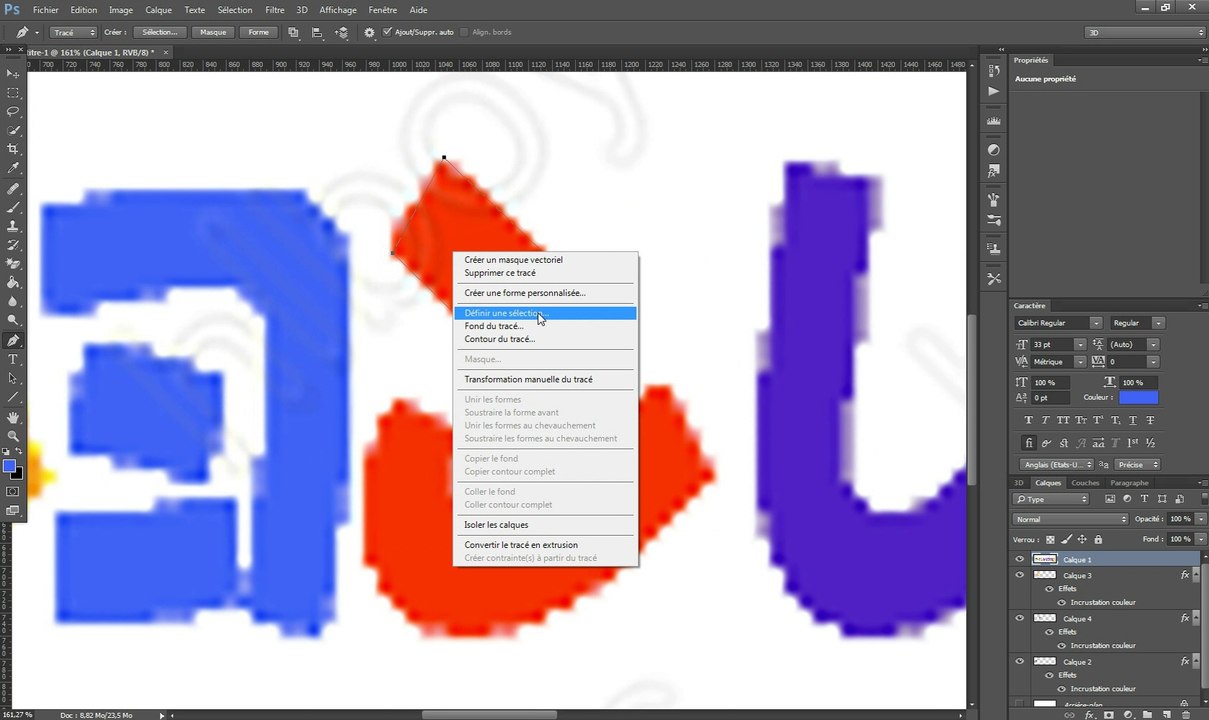The image size is (1209, 720).
Task: Click the blue foreground color swatch
Action: tap(9, 466)
